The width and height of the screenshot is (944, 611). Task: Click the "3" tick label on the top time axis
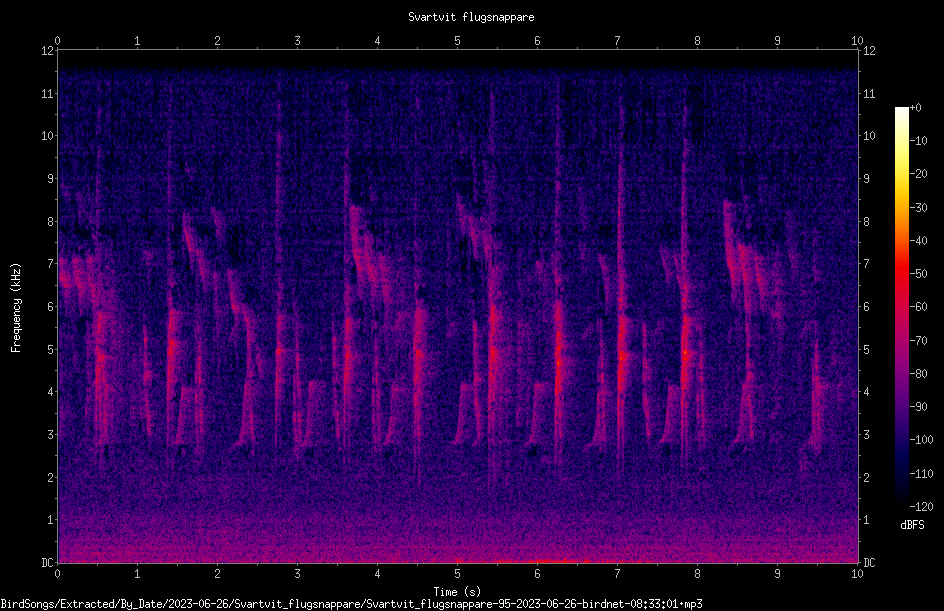297,41
